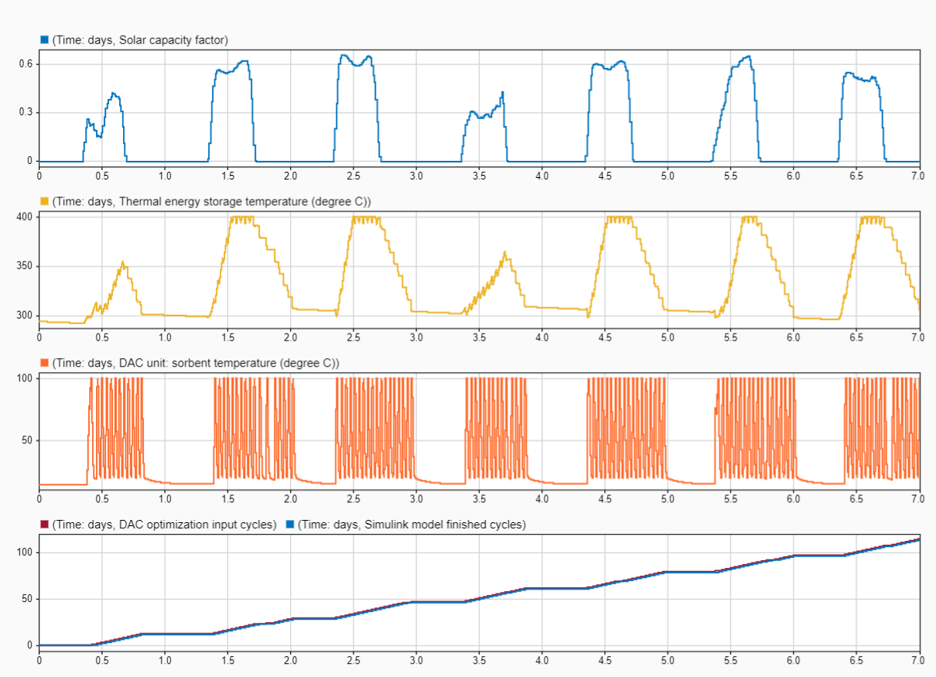Click the orange DAC sorbent temperature legend marker

(x=44, y=363)
